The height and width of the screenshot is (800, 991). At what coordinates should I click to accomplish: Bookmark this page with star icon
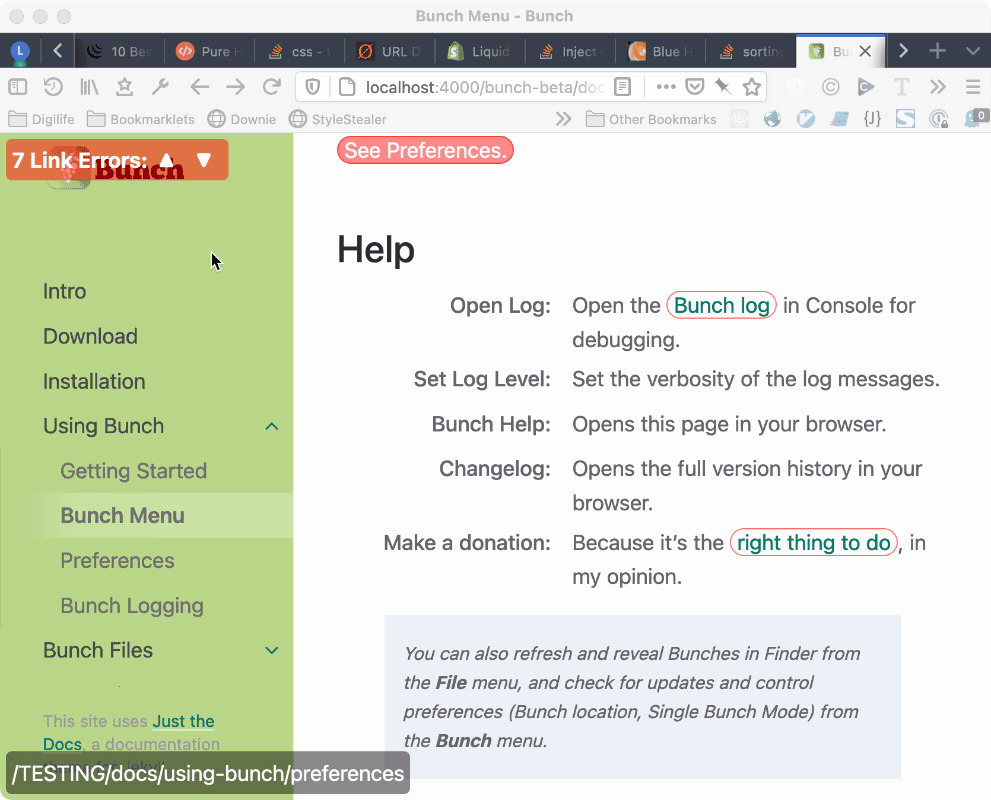pyautogui.click(x=752, y=87)
